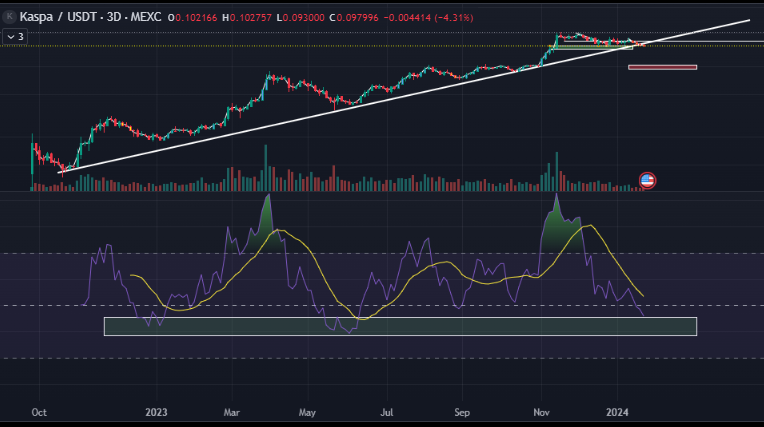Click the change value −0.004414 (−4.31%)
Viewport: 764px width, 427px height.
tap(428, 18)
